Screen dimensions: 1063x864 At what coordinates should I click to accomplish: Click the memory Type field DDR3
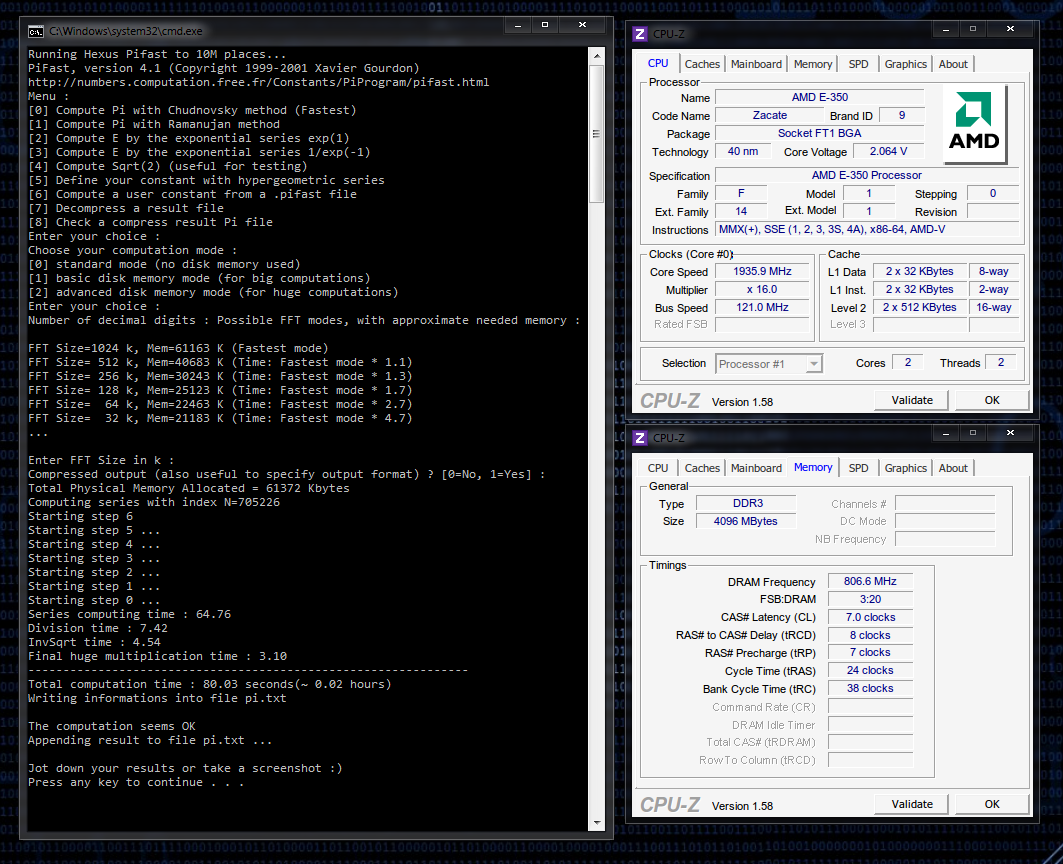[x=747, y=503]
